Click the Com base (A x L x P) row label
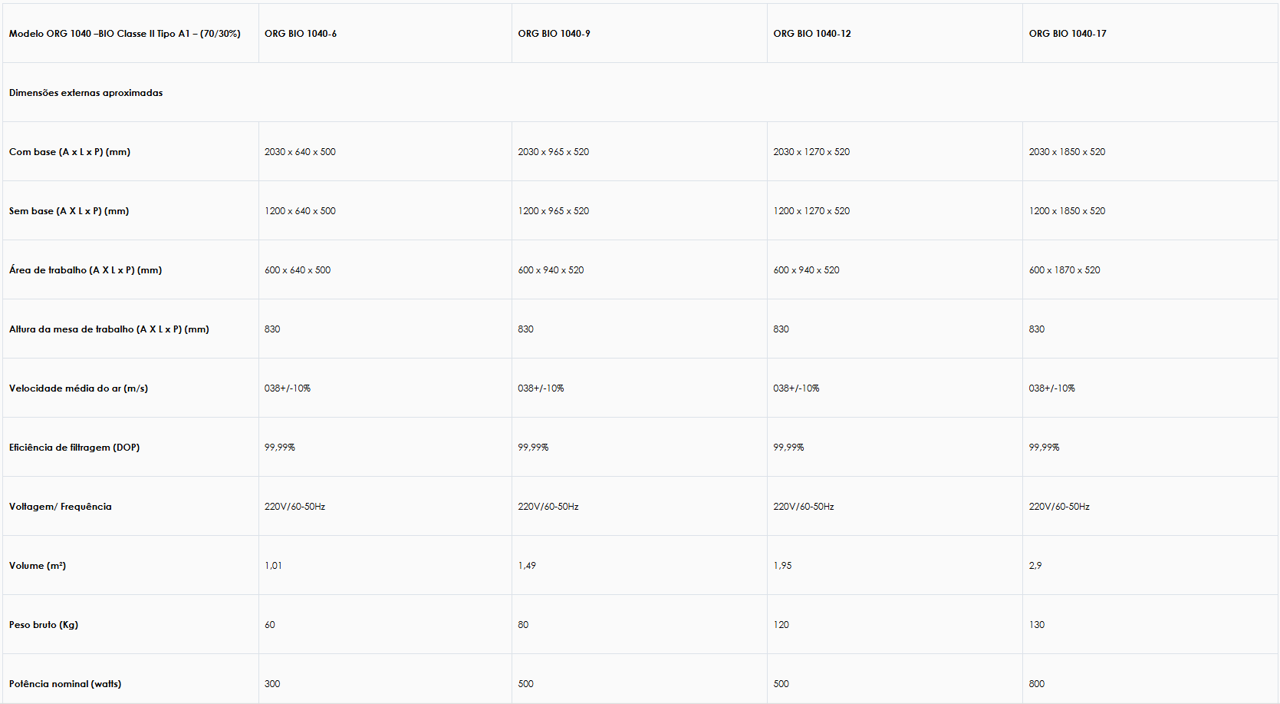This screenshot has height=704, width=1280. click(x=70, y=152)
